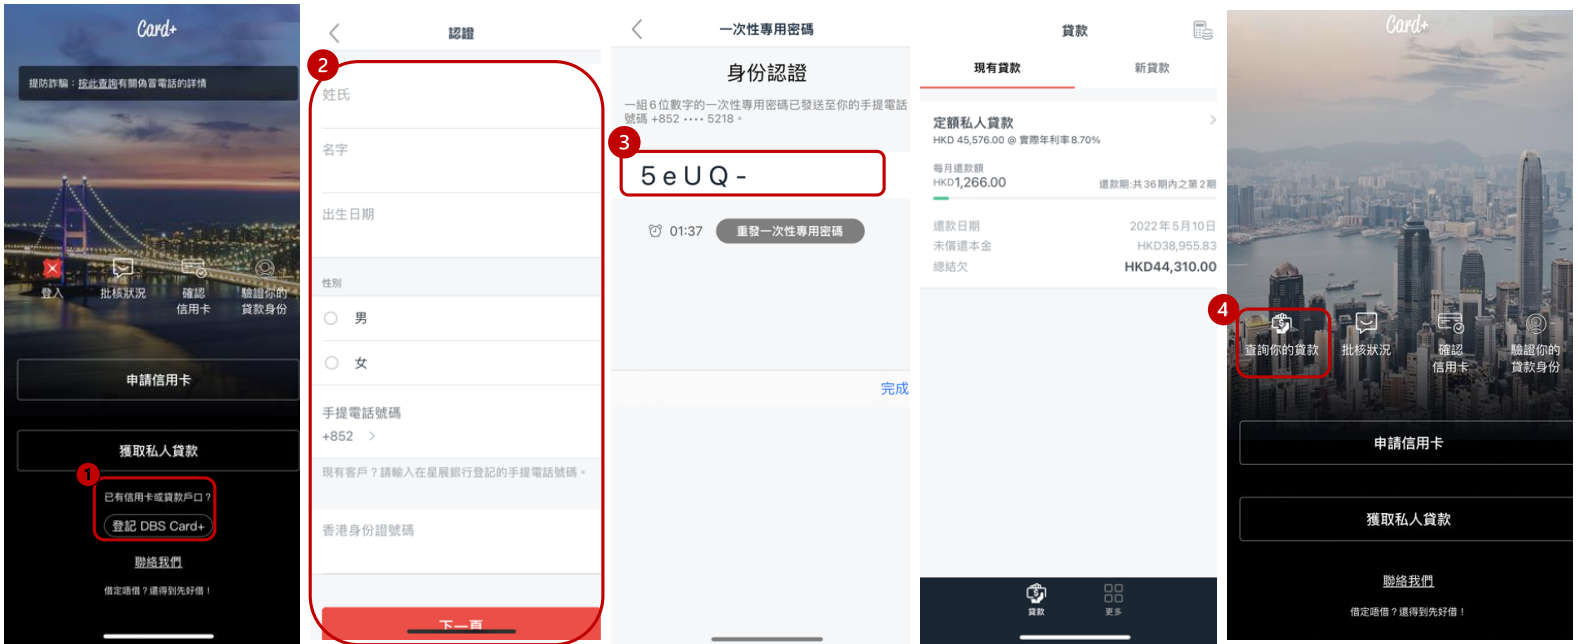This screenshot has width=1578, height=644.
Task: Tap the 查詢你的貸款 loan enquiry icon
Action: (1281, 324)
